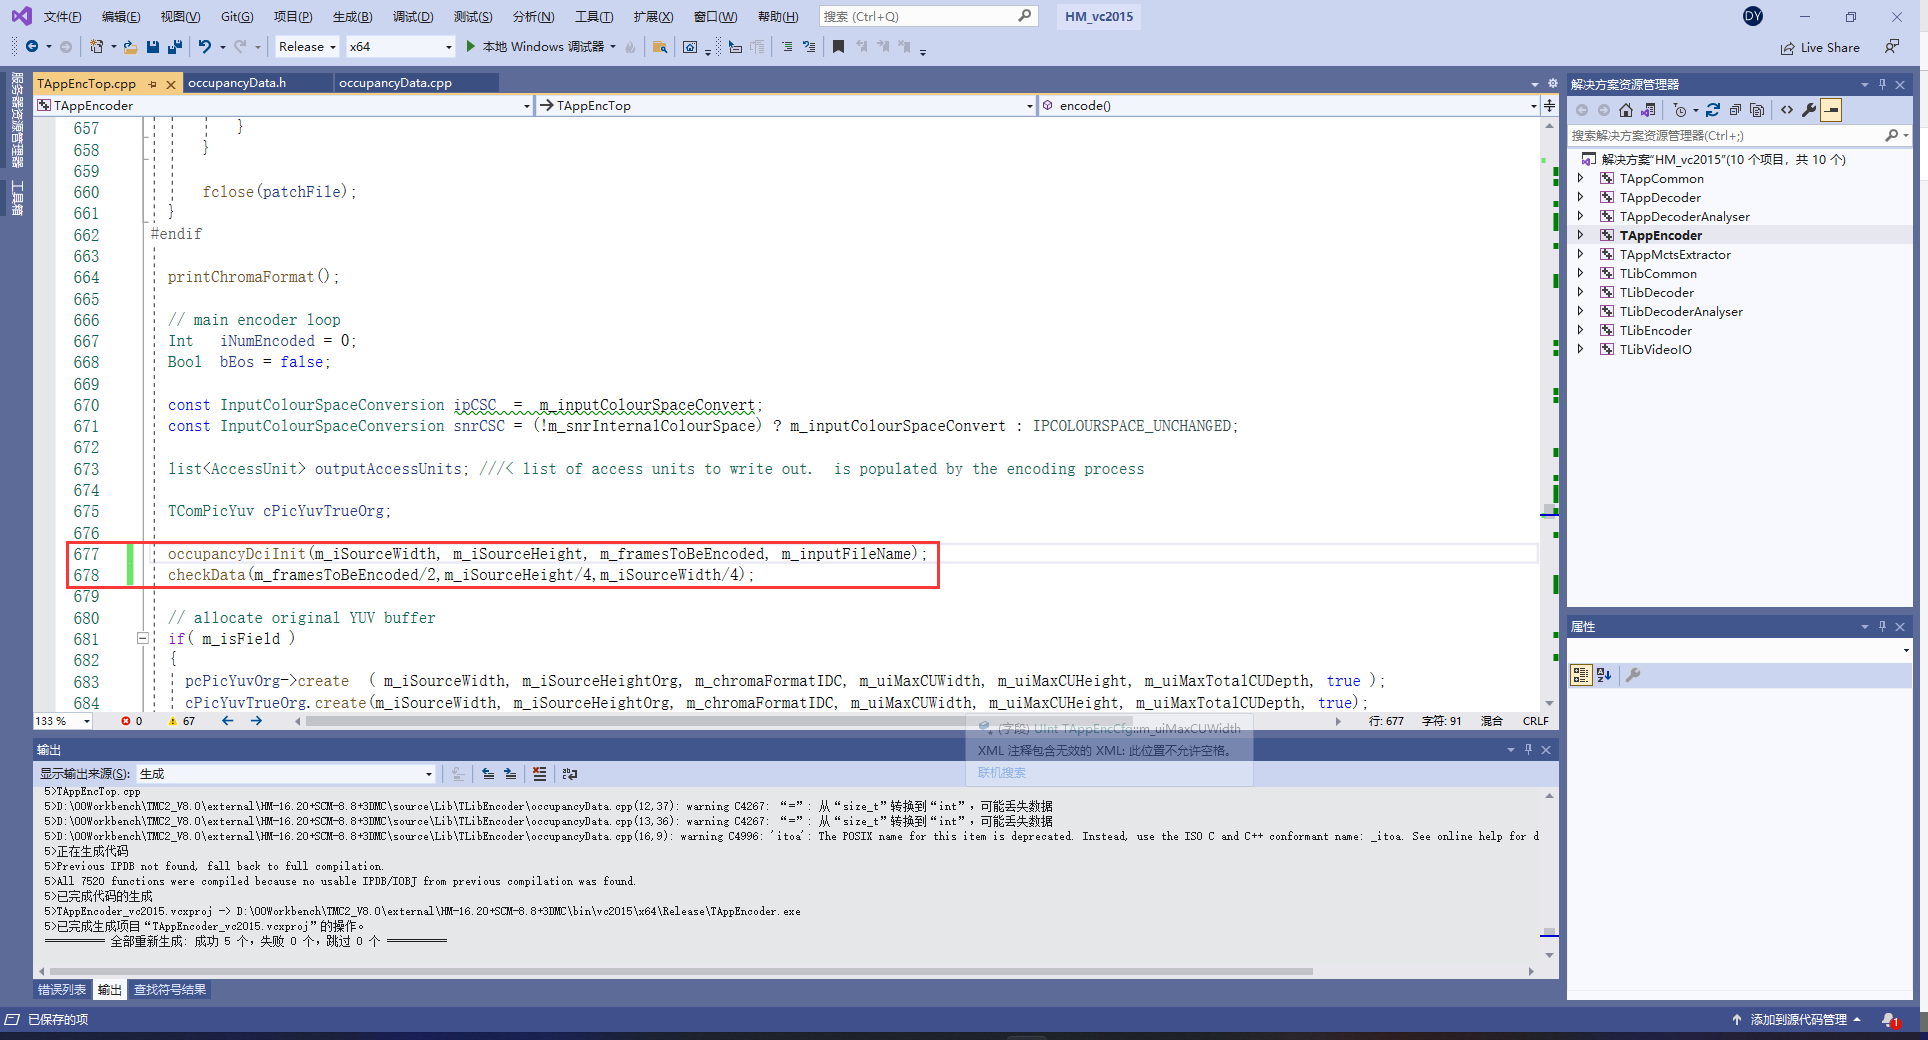Toggle a bookmark on the current line

pyautogui.click(x=838, y=46)
